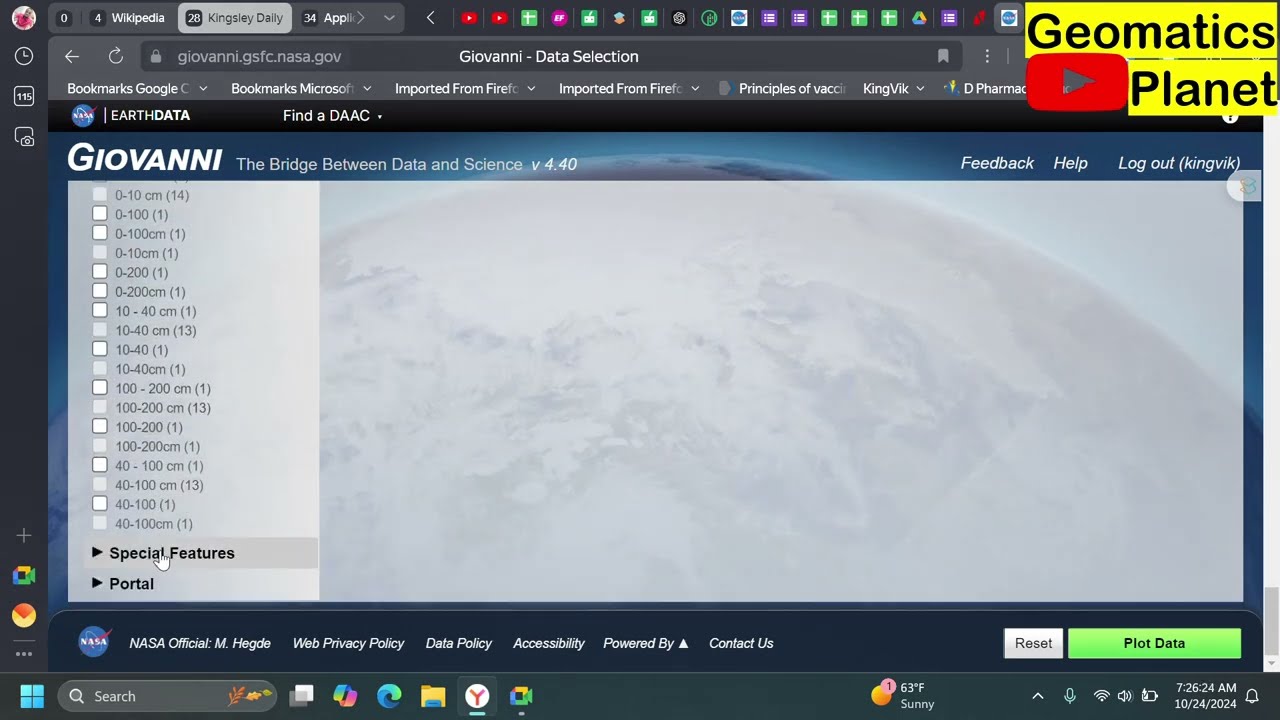1280x720 pixels.
Task: Open the screenshot tool in sidebar
Action: [24, 137]
